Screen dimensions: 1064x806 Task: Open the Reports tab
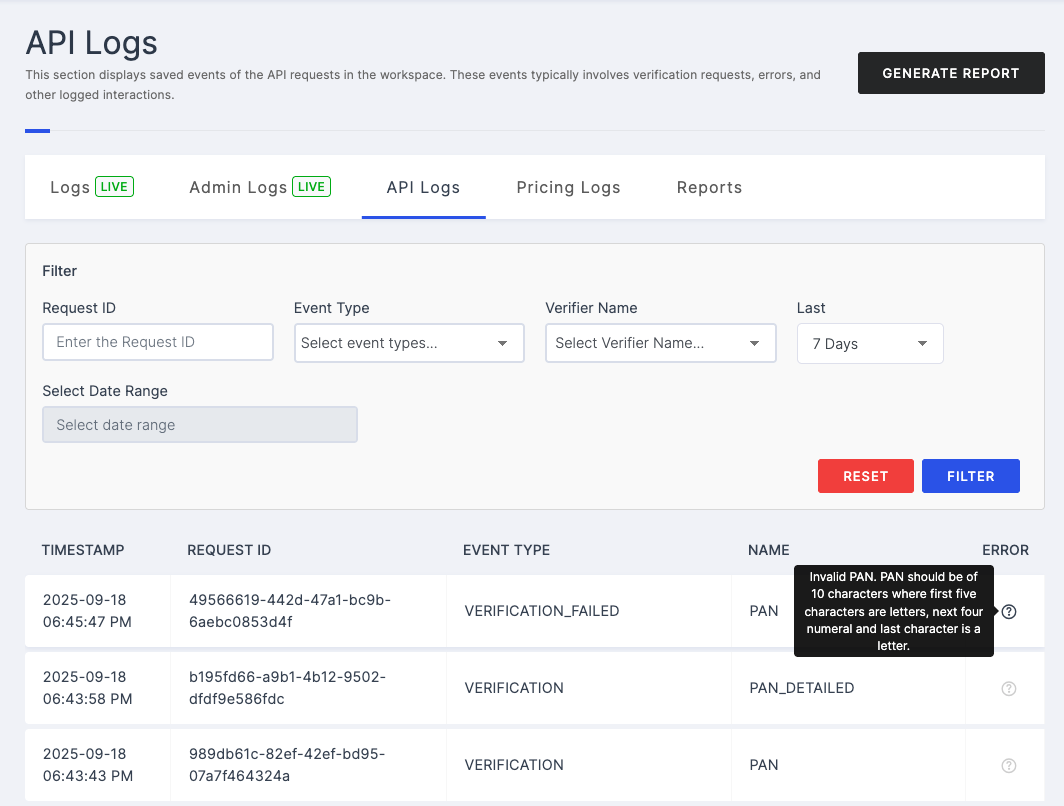coord(709,187)
